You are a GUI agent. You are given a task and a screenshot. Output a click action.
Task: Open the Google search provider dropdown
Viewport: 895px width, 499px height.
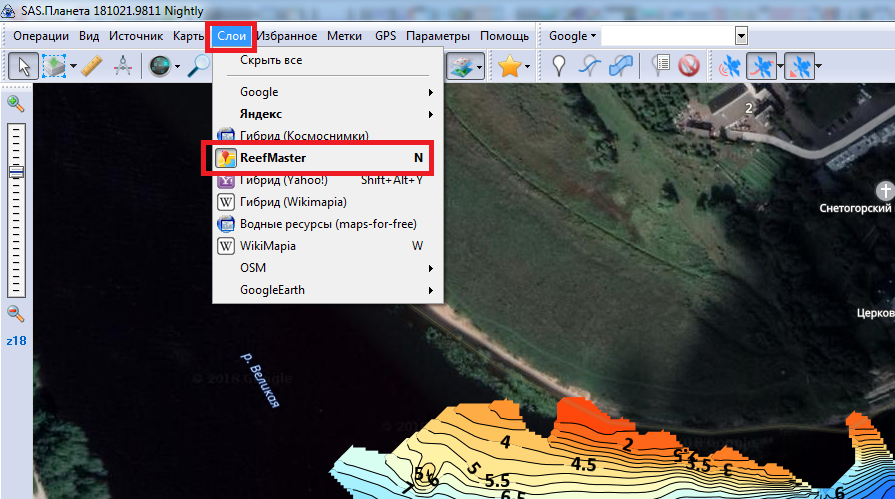[x=572, y=36]
